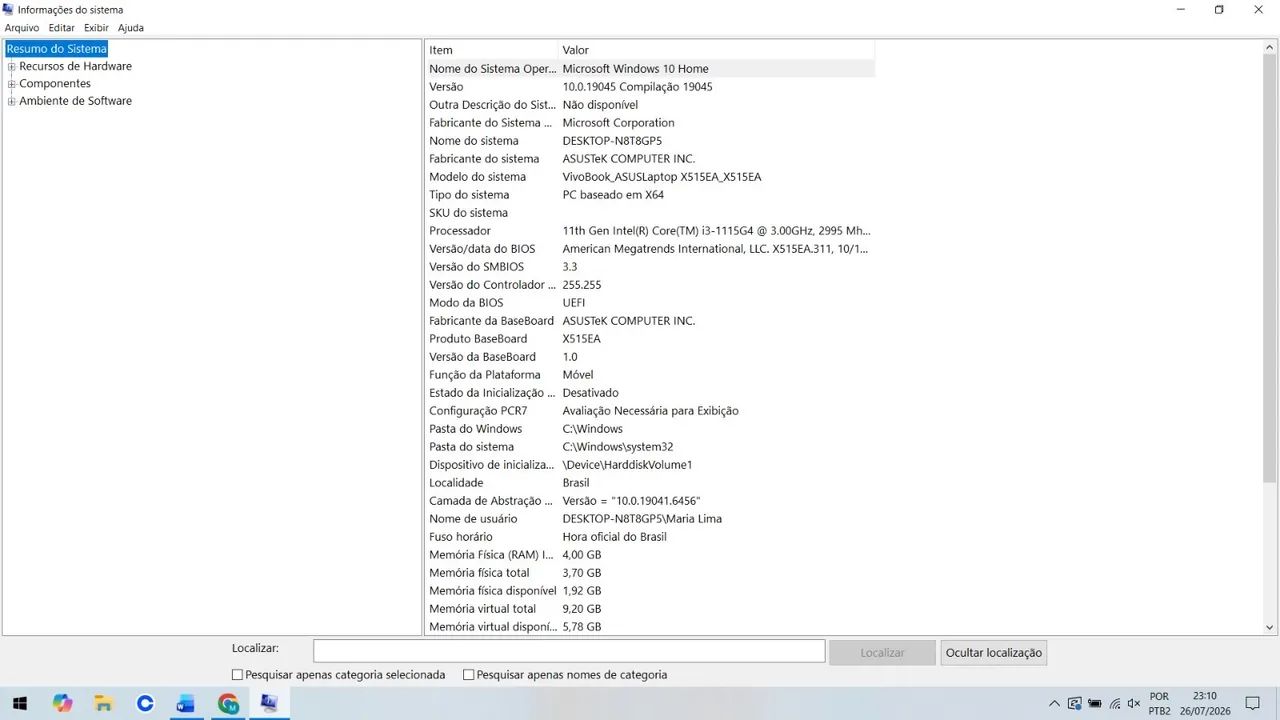Select the Versão row
This screenshot has height=720, width=1280.
[x=650, y=87]
